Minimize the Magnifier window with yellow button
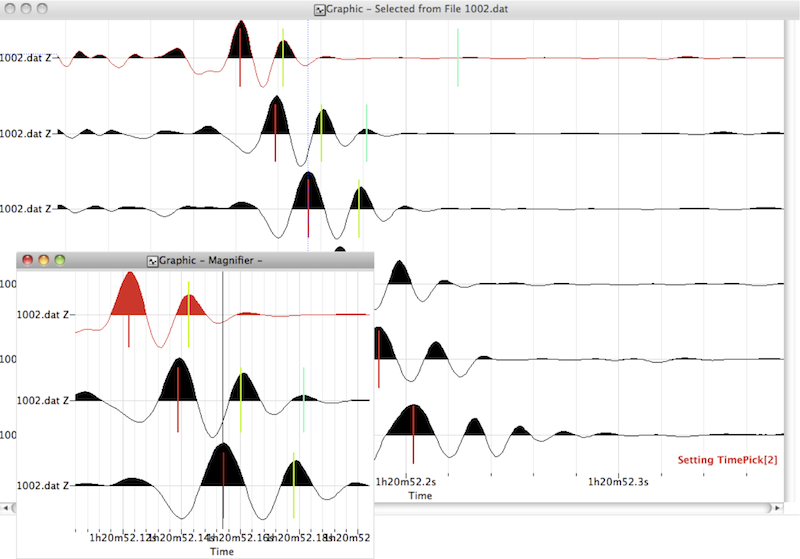Viewport: 800px width, 559px height. coord(43,260)
